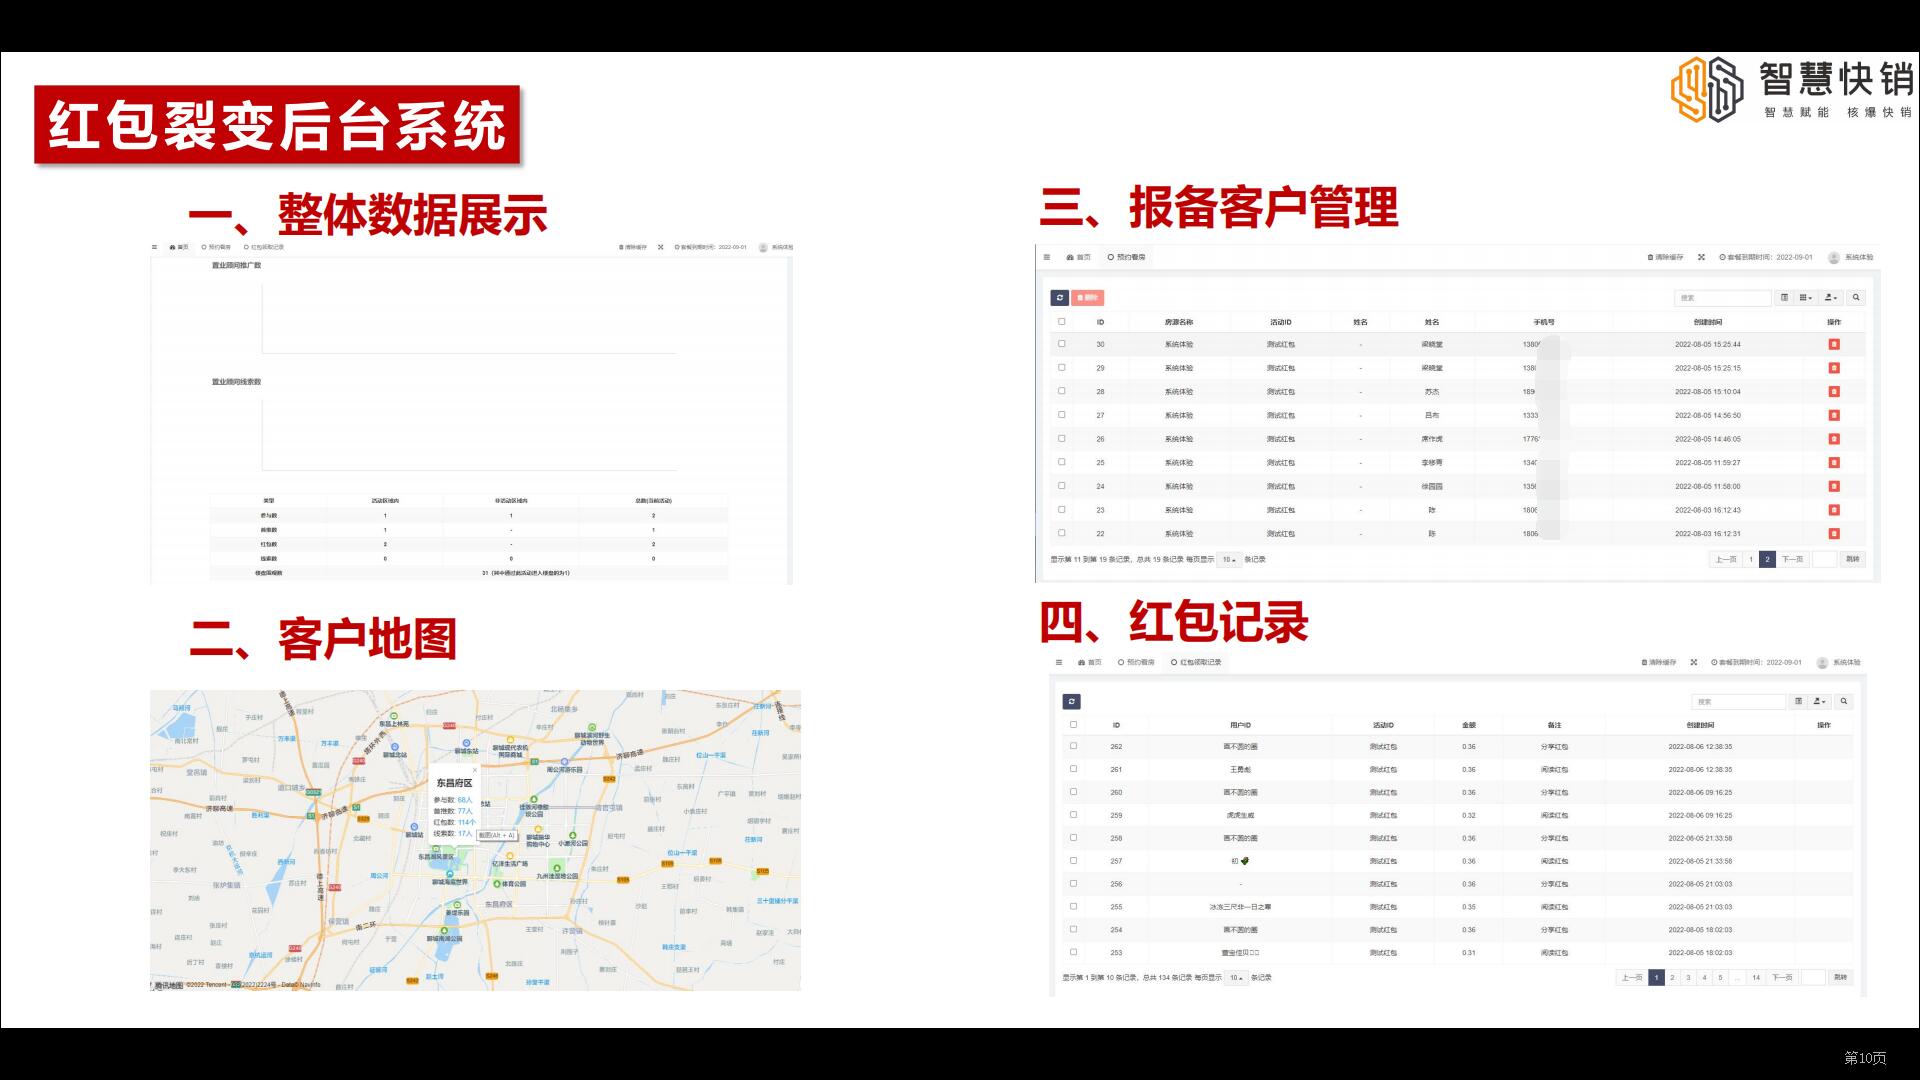
Task: Delete row ID 29 via red trash icon
Action: (1834, 368)
